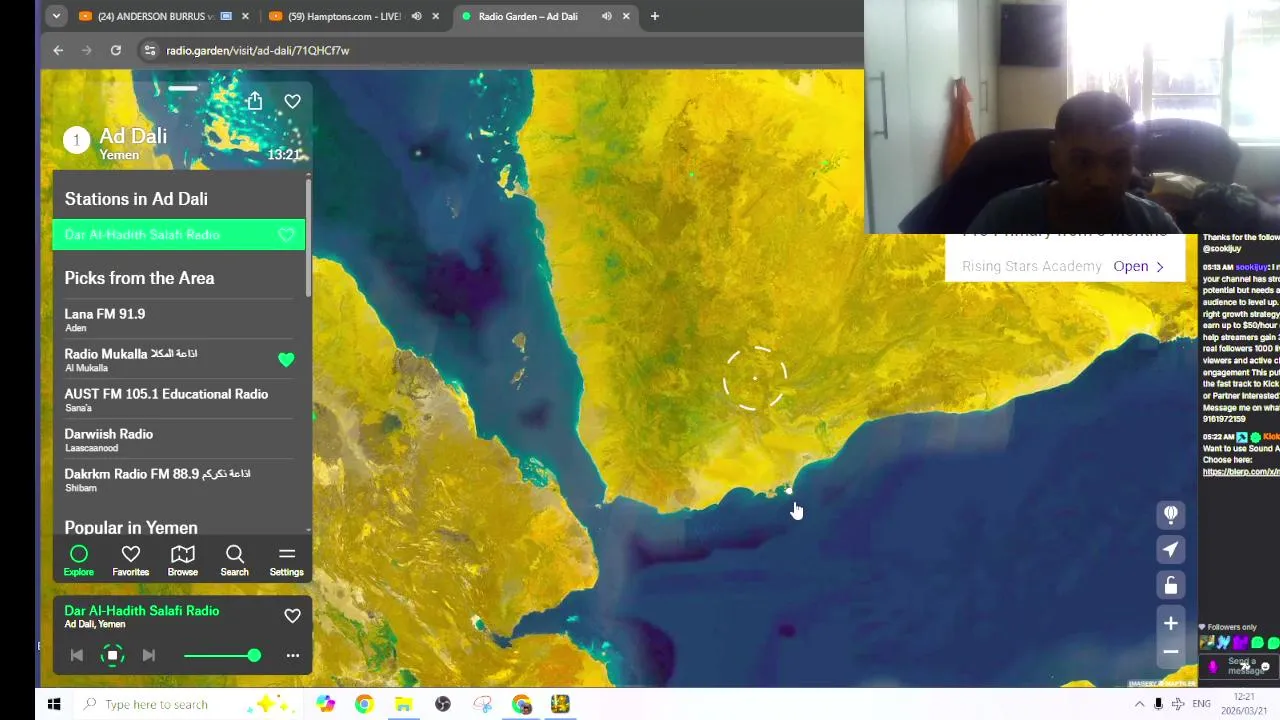The image size is (1280, 720).
Task: Skip to the previous station
Action: (x=77, y=656)
